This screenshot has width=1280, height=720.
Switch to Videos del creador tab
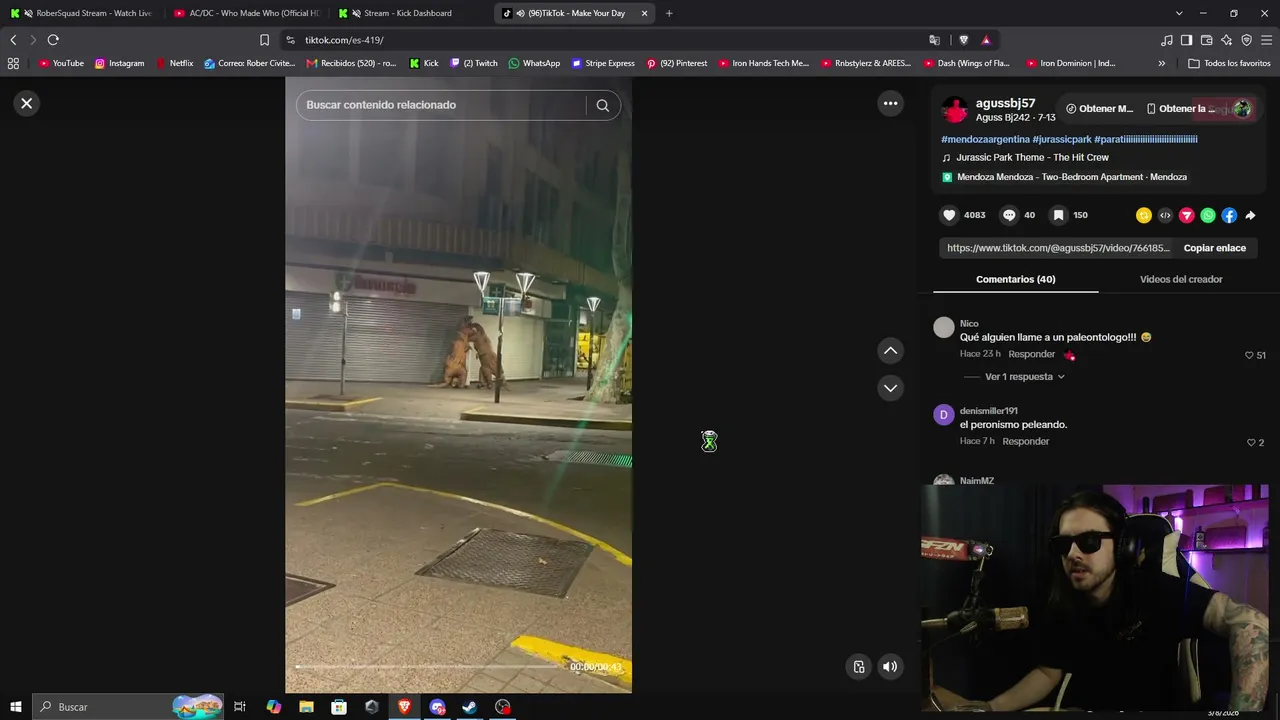tap(1181, 279)
